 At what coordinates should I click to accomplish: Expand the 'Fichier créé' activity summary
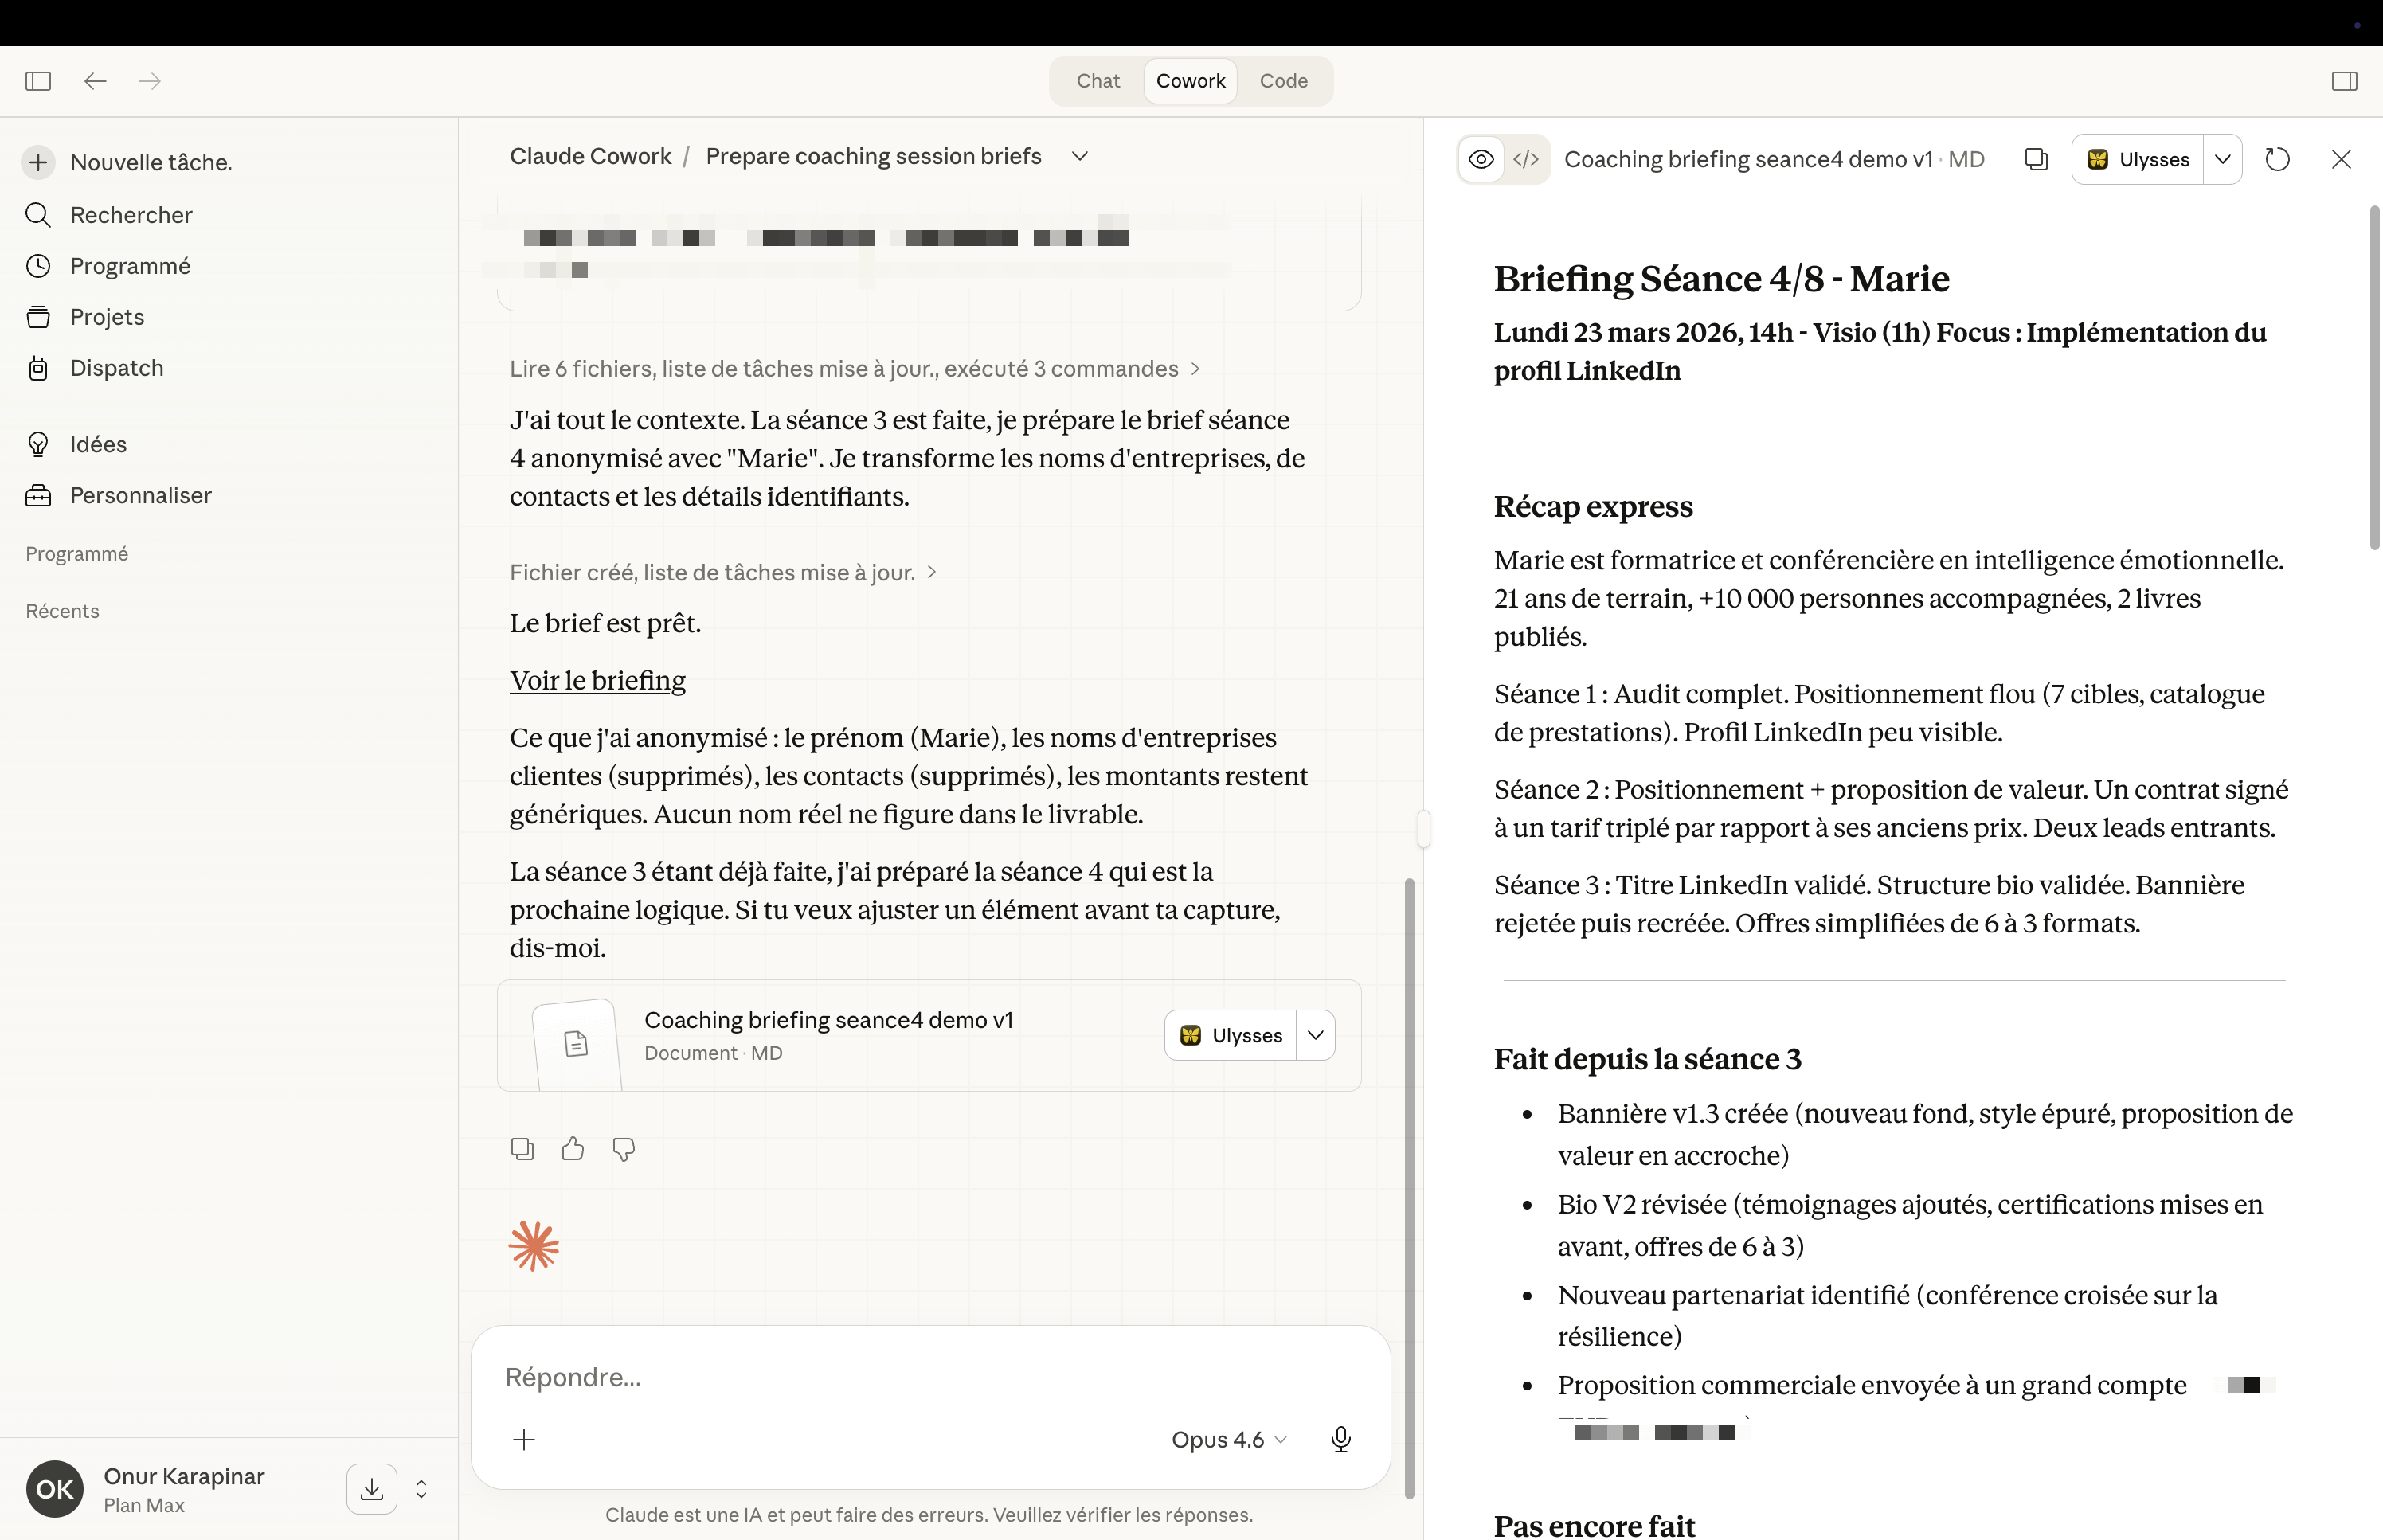[x=723, y=573]
